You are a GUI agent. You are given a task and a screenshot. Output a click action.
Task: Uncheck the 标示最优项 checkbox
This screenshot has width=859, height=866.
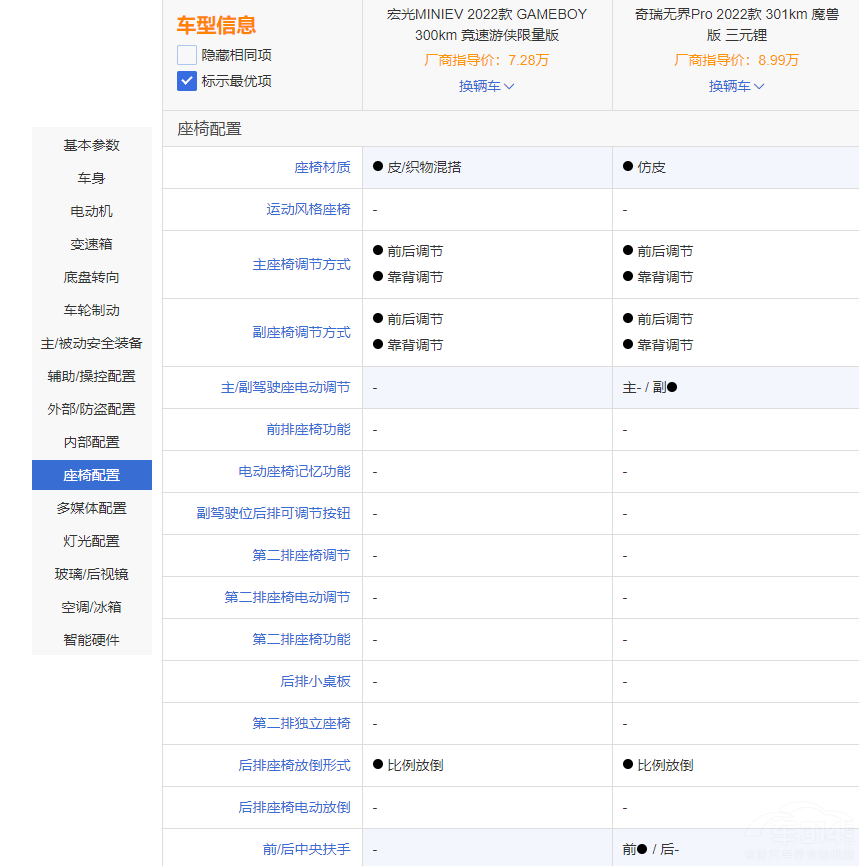pyautogui.click(x=187, y=81)
